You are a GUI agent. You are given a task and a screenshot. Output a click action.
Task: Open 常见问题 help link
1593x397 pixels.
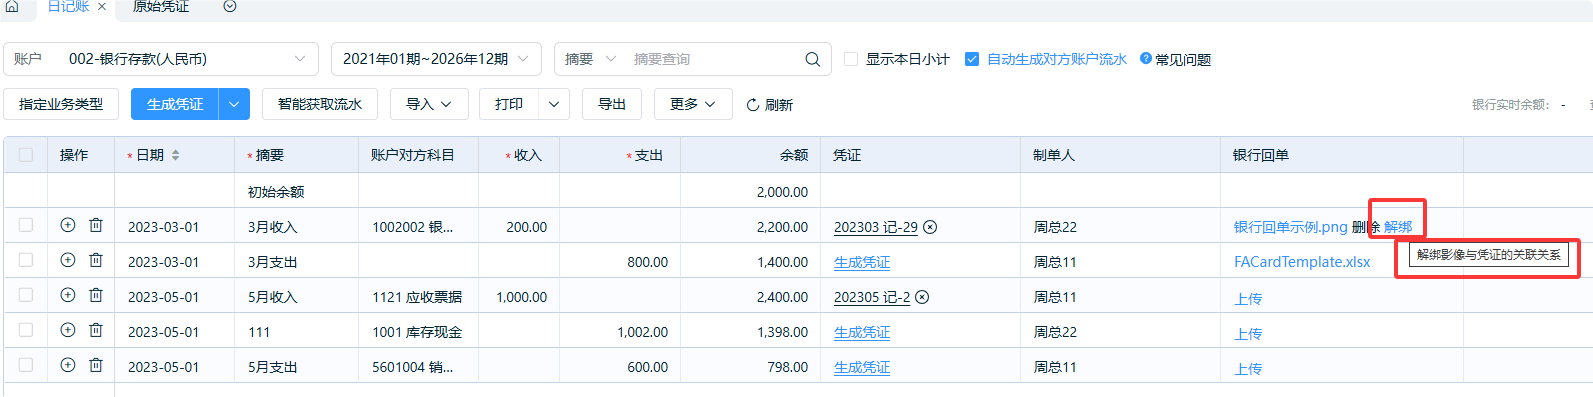[1176, 59]
